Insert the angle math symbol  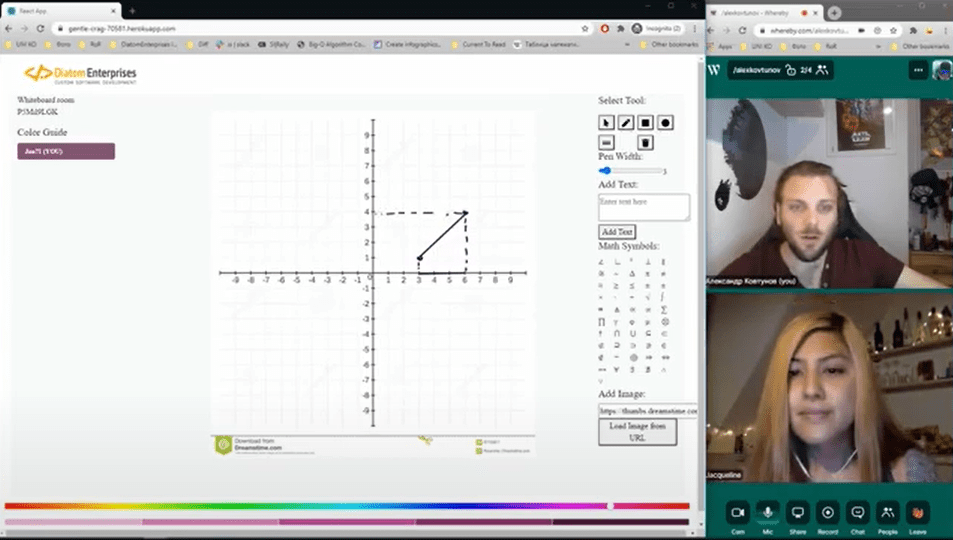pos(601,262)
